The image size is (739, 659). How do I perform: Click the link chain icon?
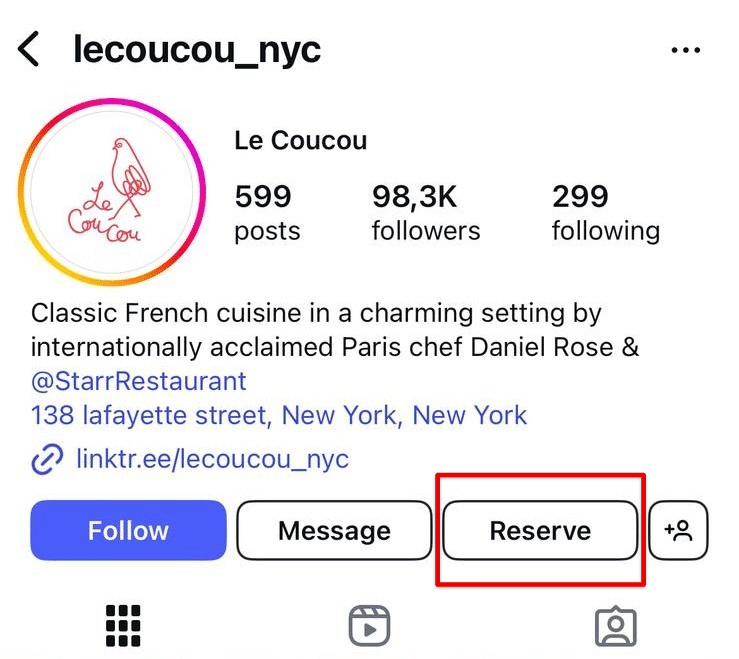point(47,458)
